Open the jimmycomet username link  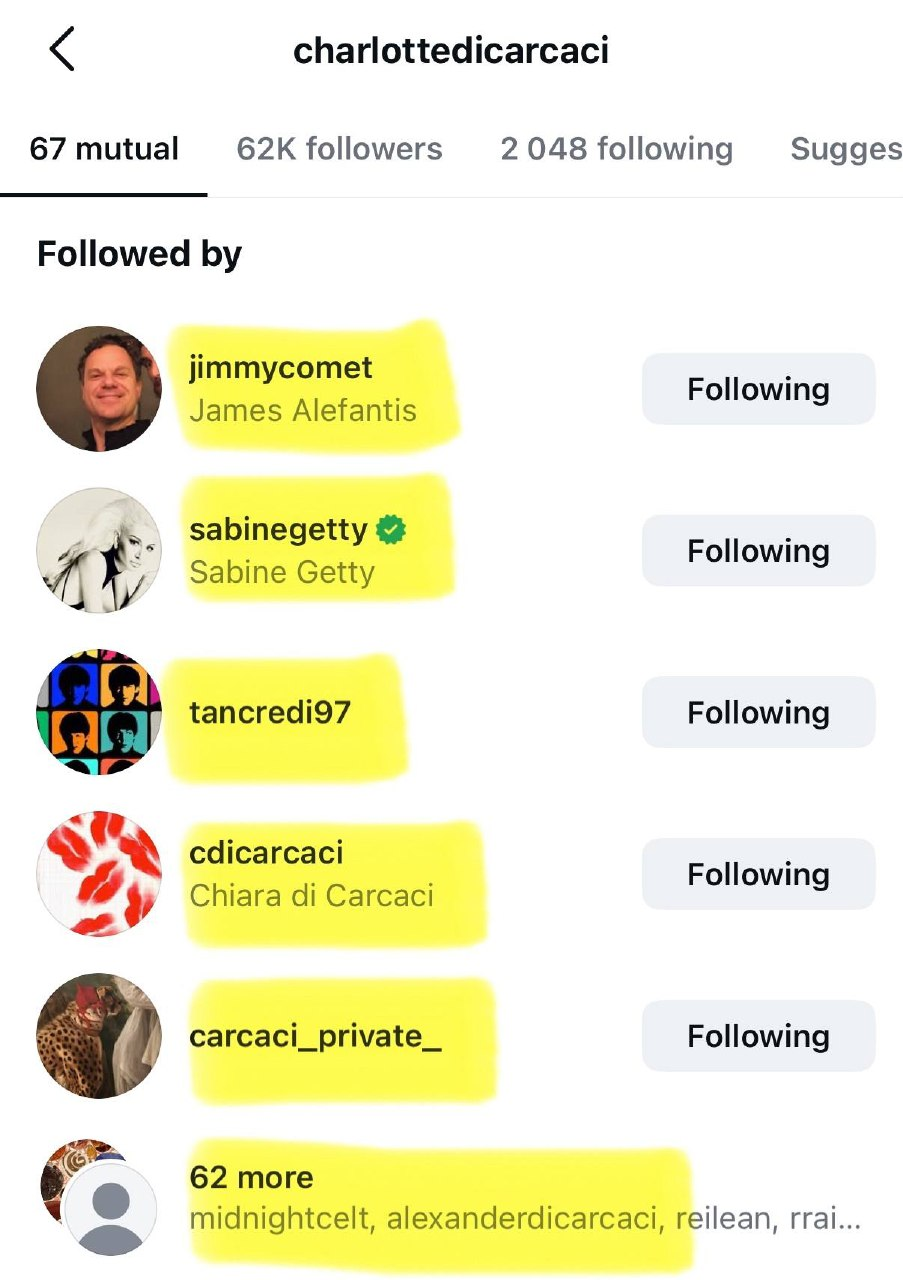(280, 367)
